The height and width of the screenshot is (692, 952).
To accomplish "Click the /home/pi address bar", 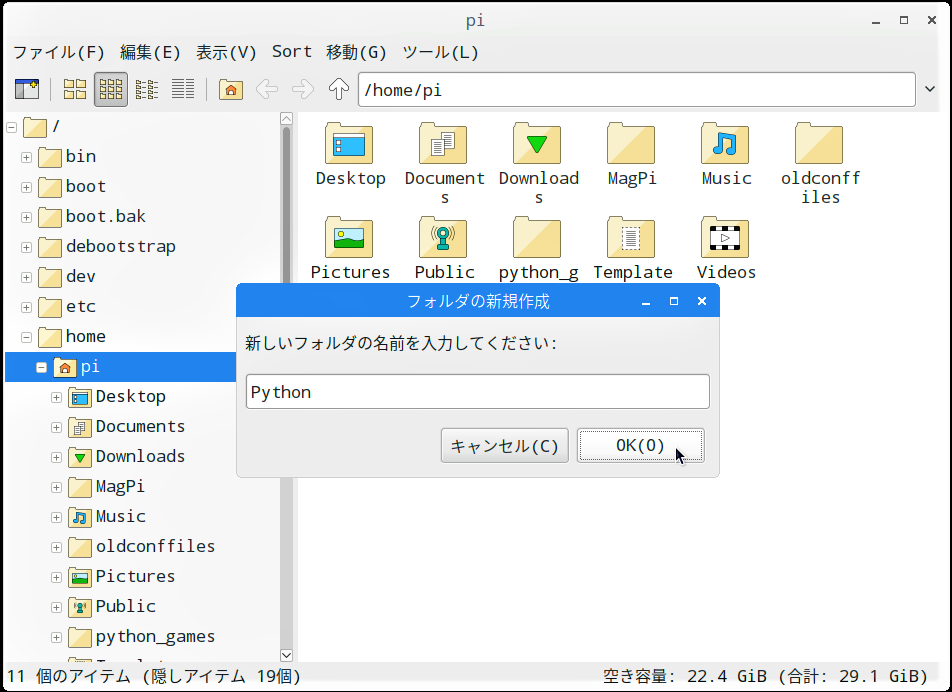I will [637, 89].
